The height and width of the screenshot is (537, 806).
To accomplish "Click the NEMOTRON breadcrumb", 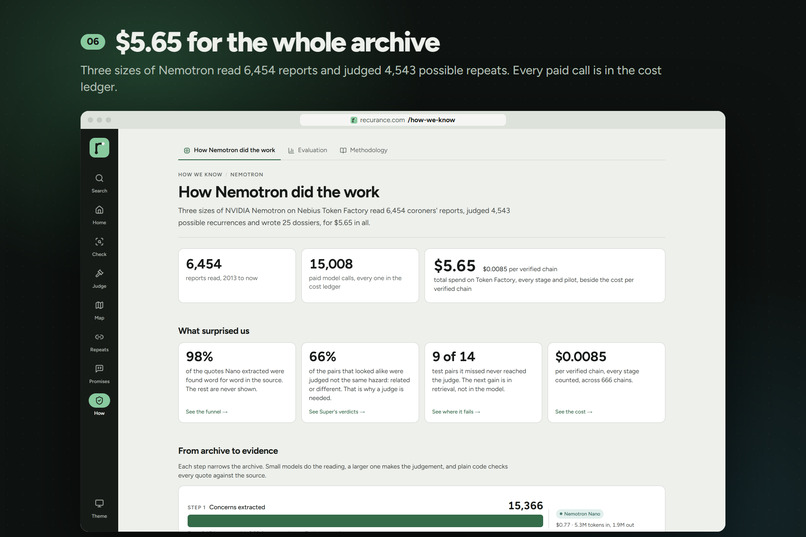I will [247, 175].
